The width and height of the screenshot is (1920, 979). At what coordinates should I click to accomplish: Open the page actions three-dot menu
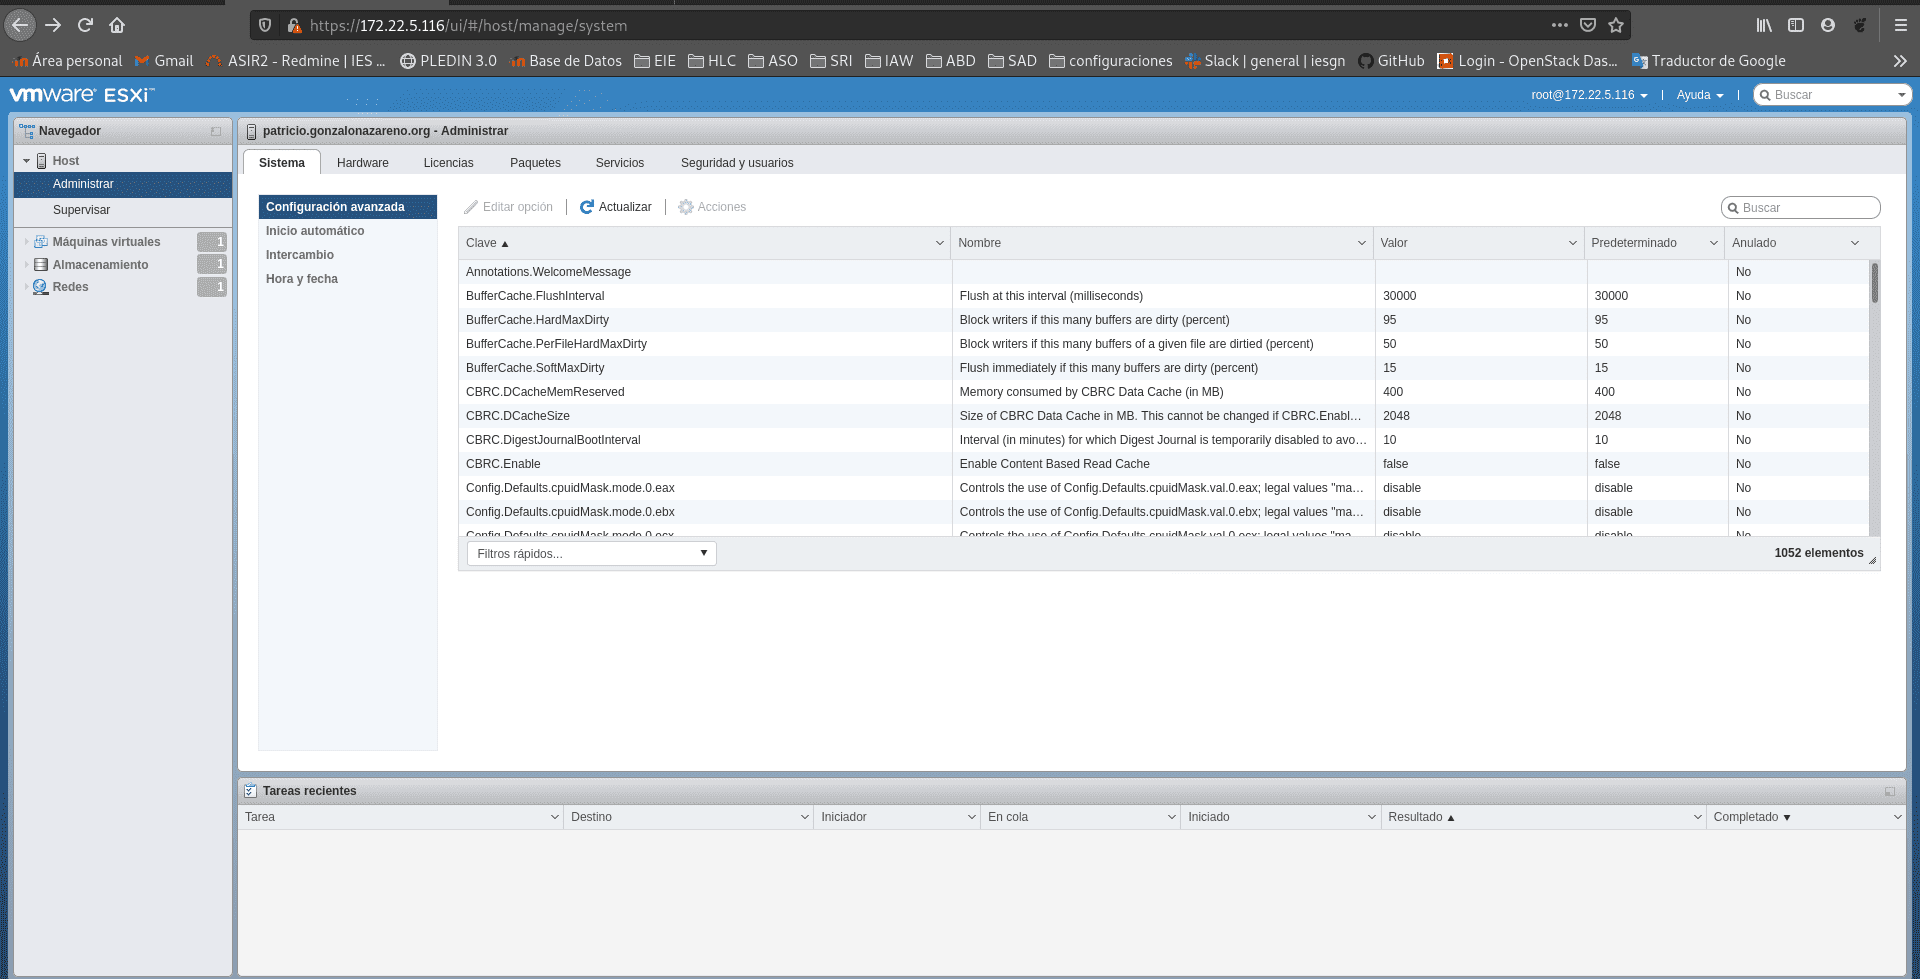pyautogui.click(x=1559, y=25)
